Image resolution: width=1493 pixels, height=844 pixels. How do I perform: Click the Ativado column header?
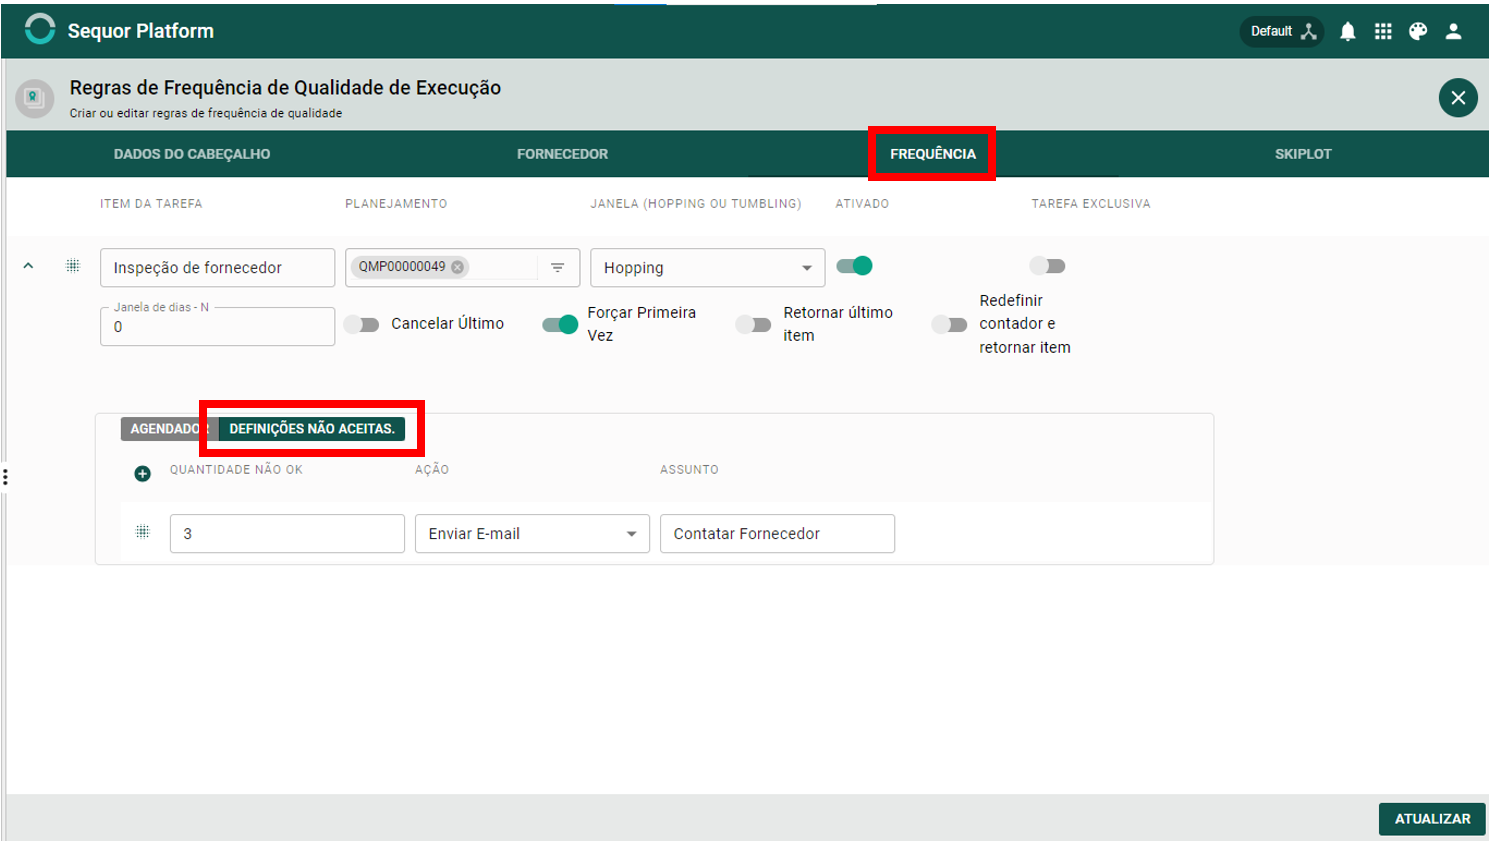coord(862,204)
